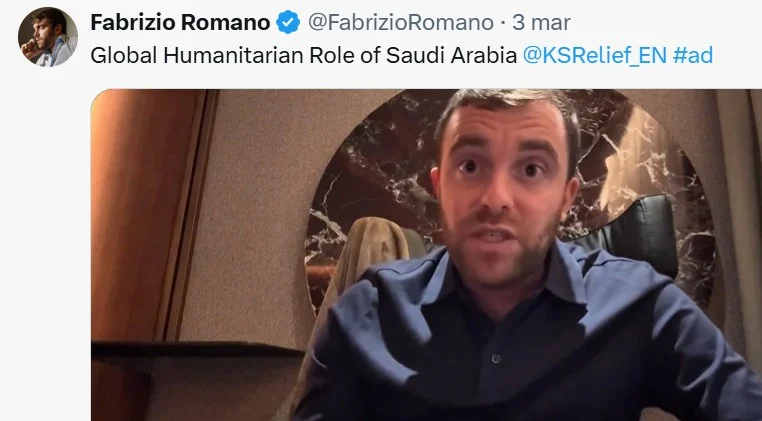Open the tweet via the 3 mar timestamp
This screenshot has height=421, width=762.
point(541,22)
